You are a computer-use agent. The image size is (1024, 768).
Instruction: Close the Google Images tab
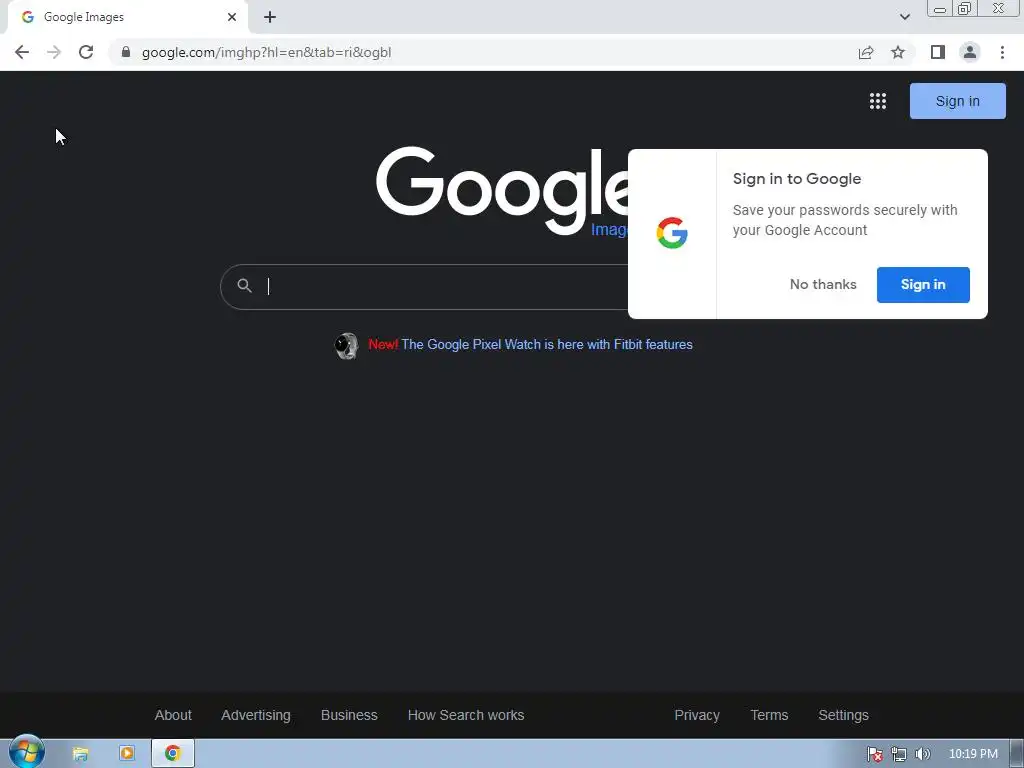[x=232, y=17]
